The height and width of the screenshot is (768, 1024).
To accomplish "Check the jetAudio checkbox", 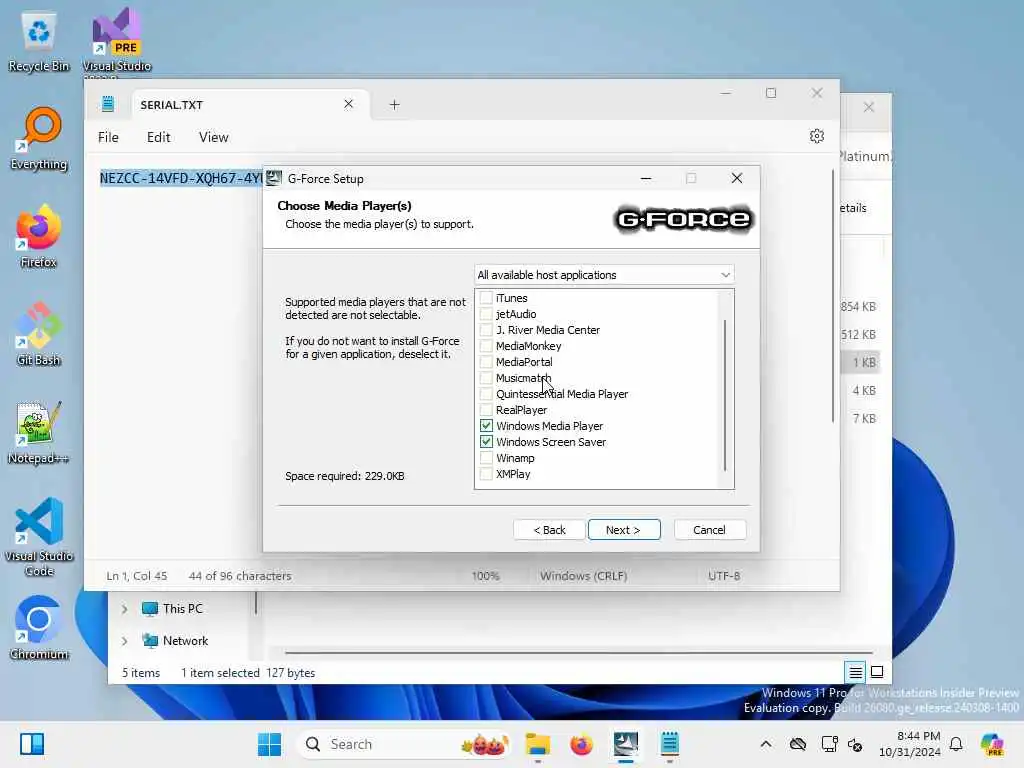I will [486, 314].
